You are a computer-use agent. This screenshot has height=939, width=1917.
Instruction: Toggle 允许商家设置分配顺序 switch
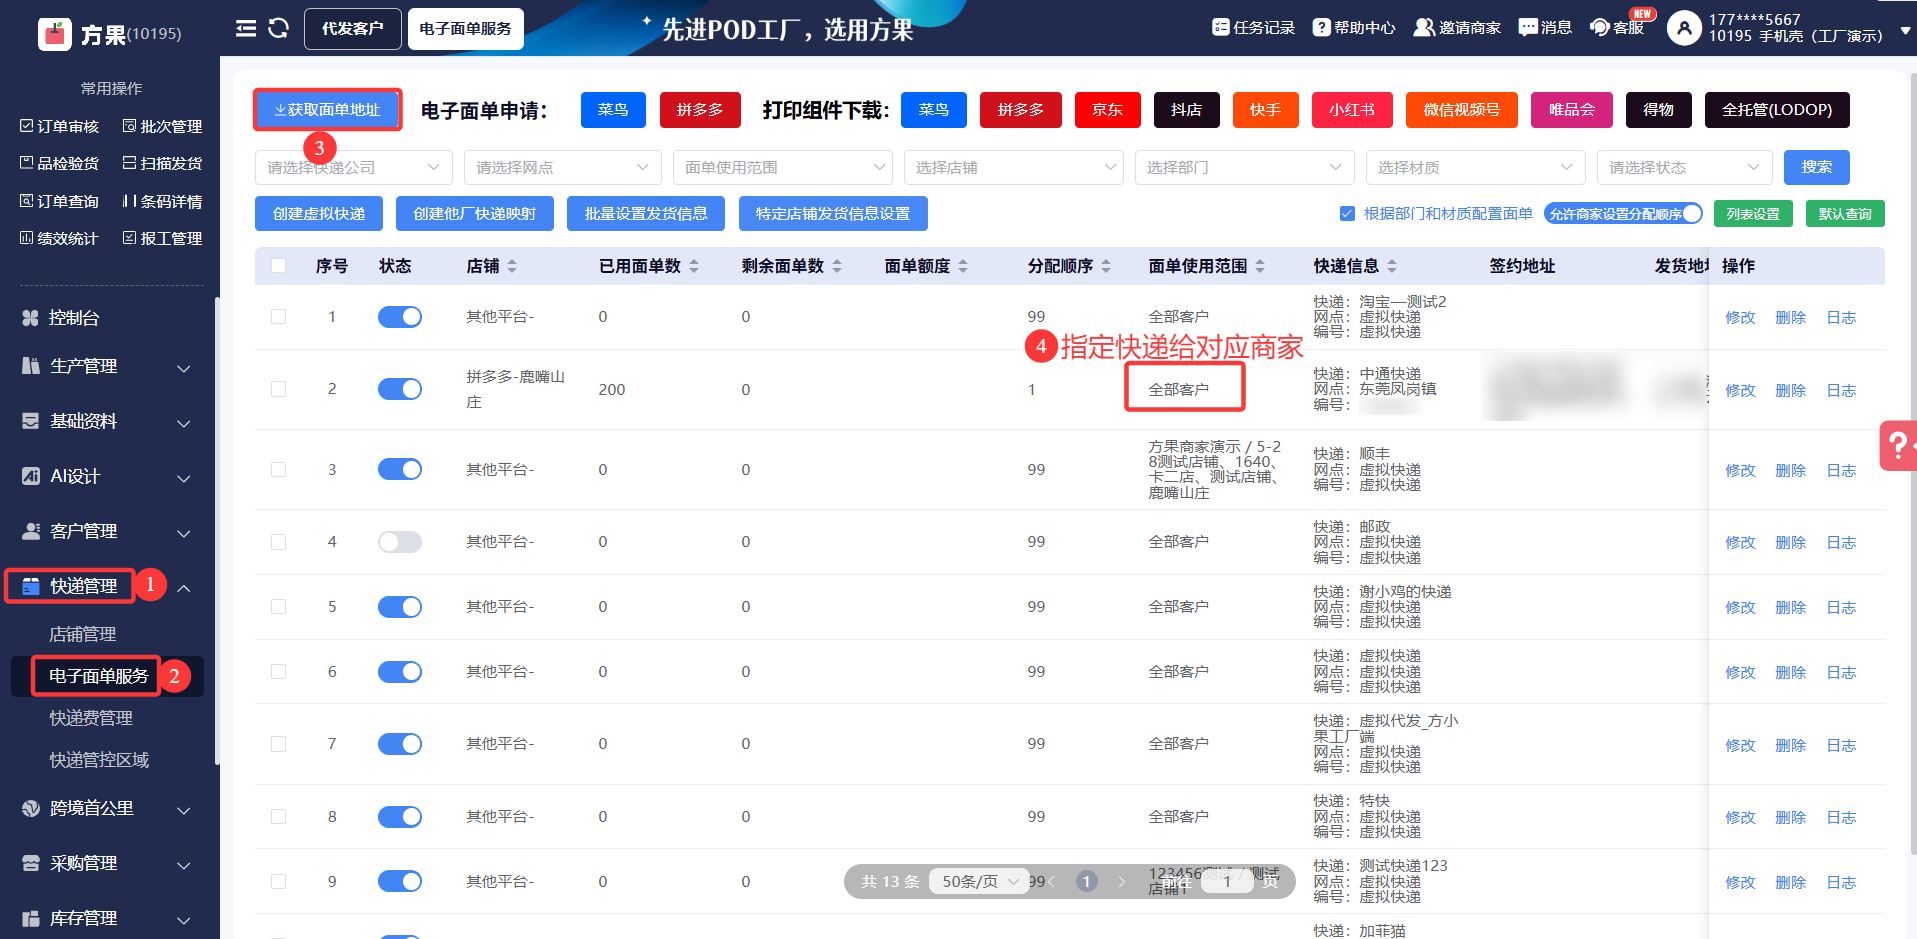coord(1623,214)
